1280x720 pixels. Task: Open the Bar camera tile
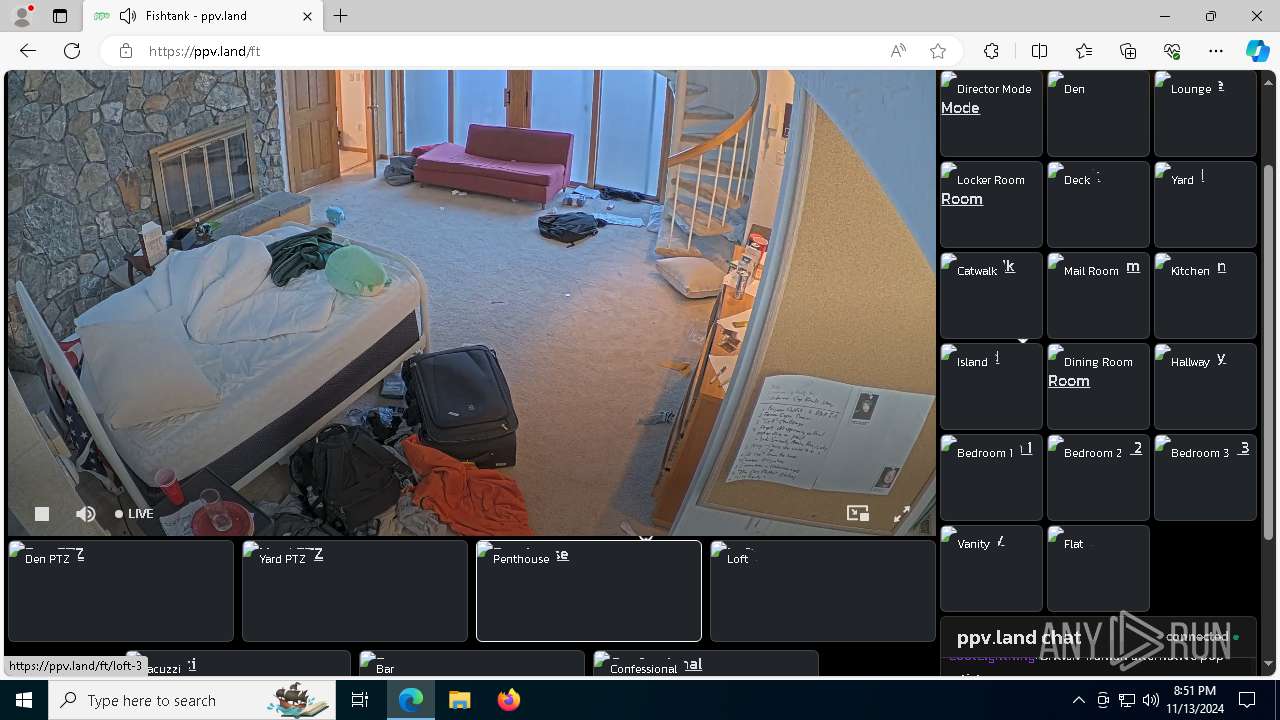472,664
